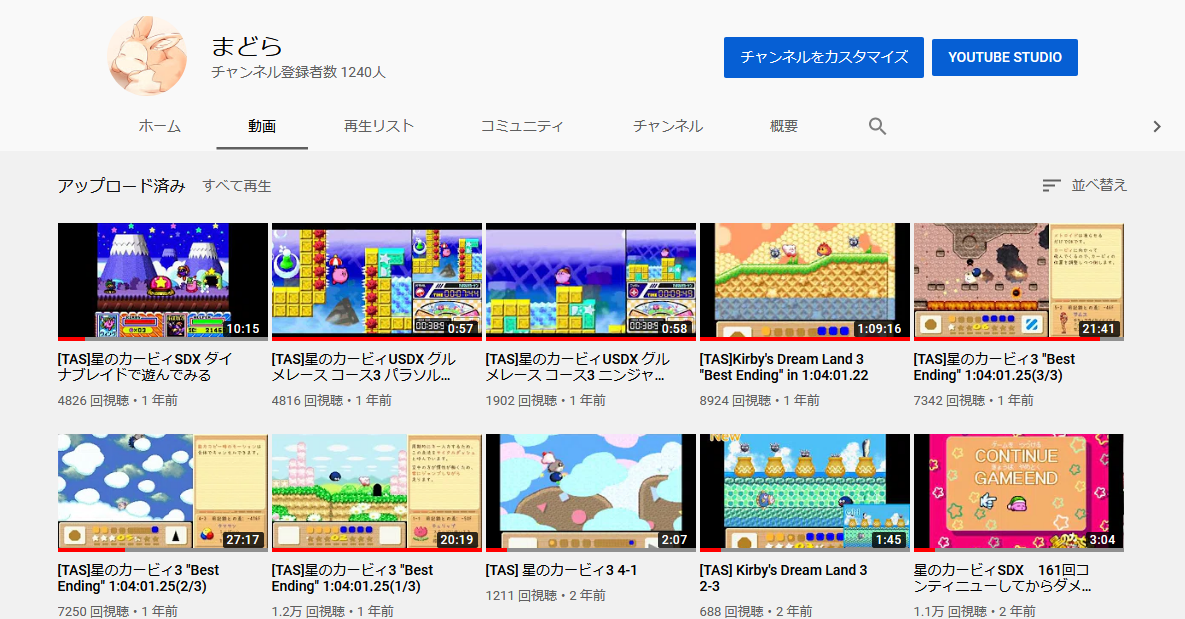This screenshot has height=619, width=1185.
Task: Click title [TAS]星のカービィSDX ダイナブレイドで遊んでみる
Action: (145, 367)
